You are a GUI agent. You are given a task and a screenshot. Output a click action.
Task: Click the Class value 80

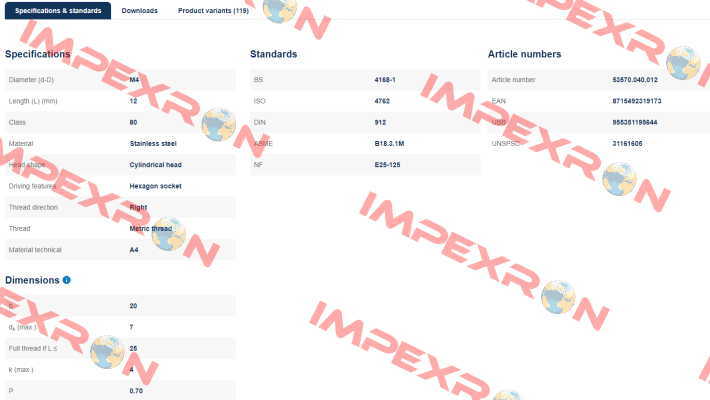[x=133, y=122]
